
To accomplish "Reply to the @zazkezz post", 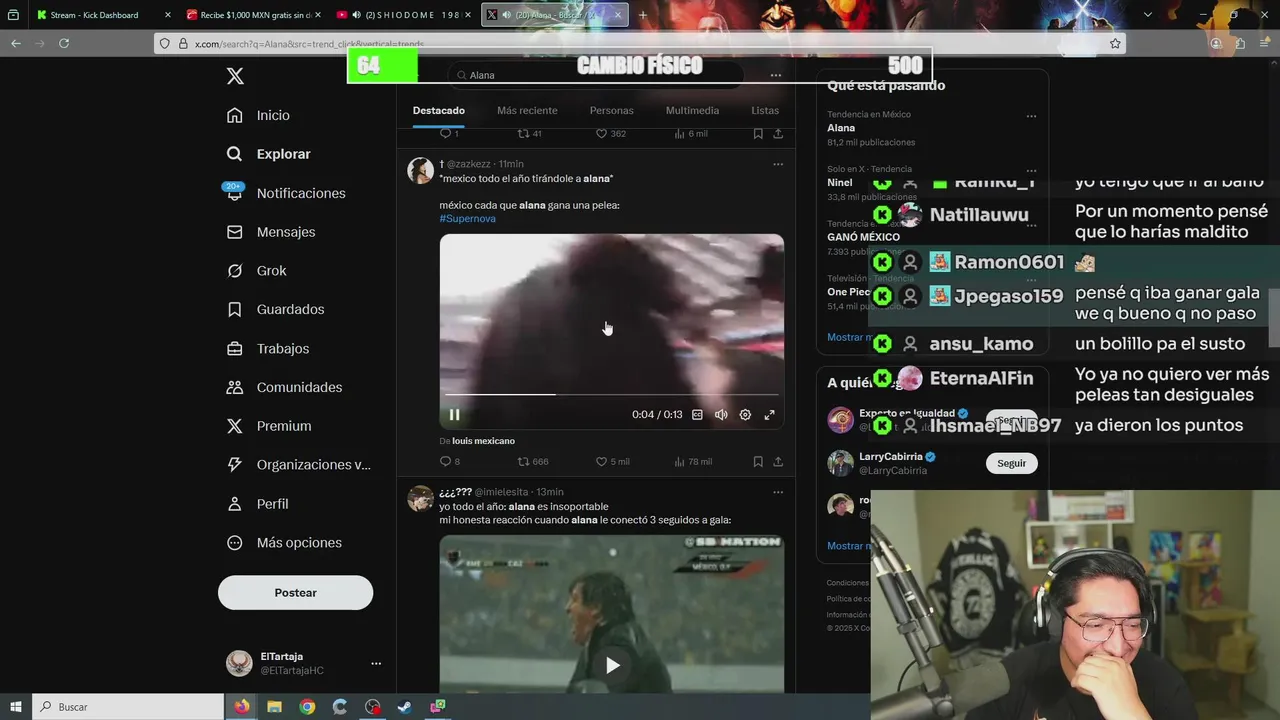I will tap(446, 461).
